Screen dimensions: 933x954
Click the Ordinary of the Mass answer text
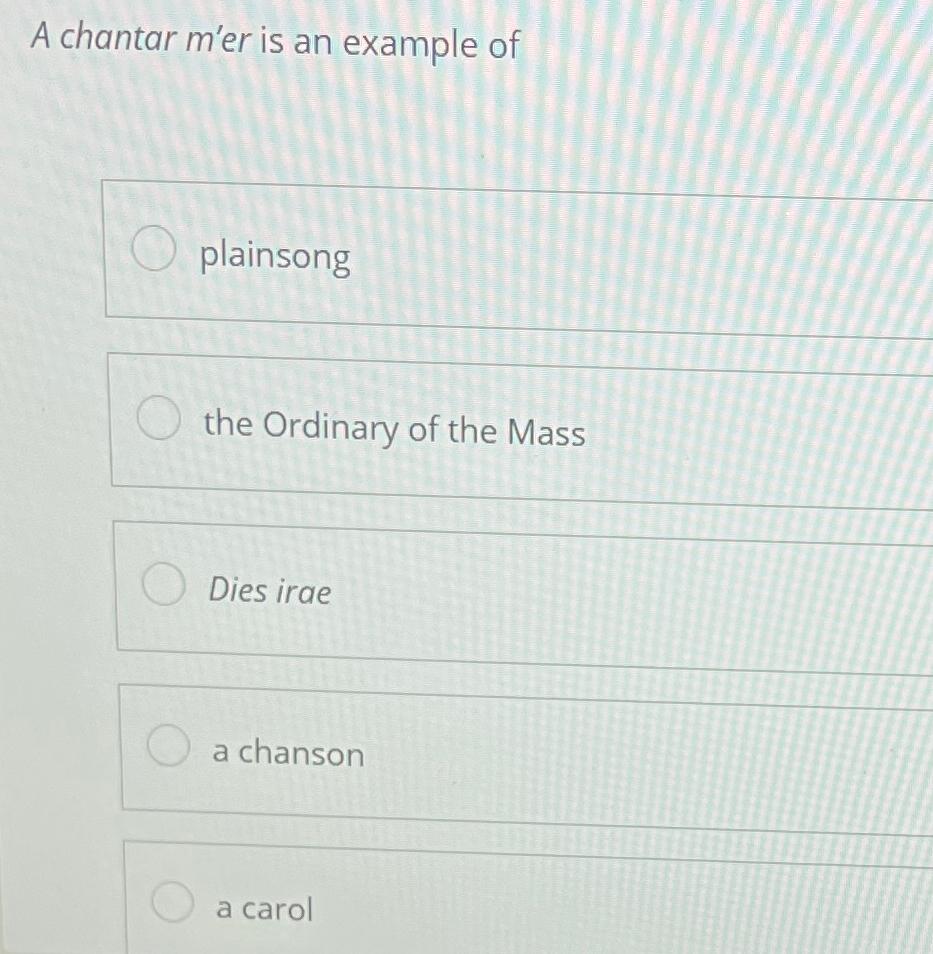(x=394, y=430)
